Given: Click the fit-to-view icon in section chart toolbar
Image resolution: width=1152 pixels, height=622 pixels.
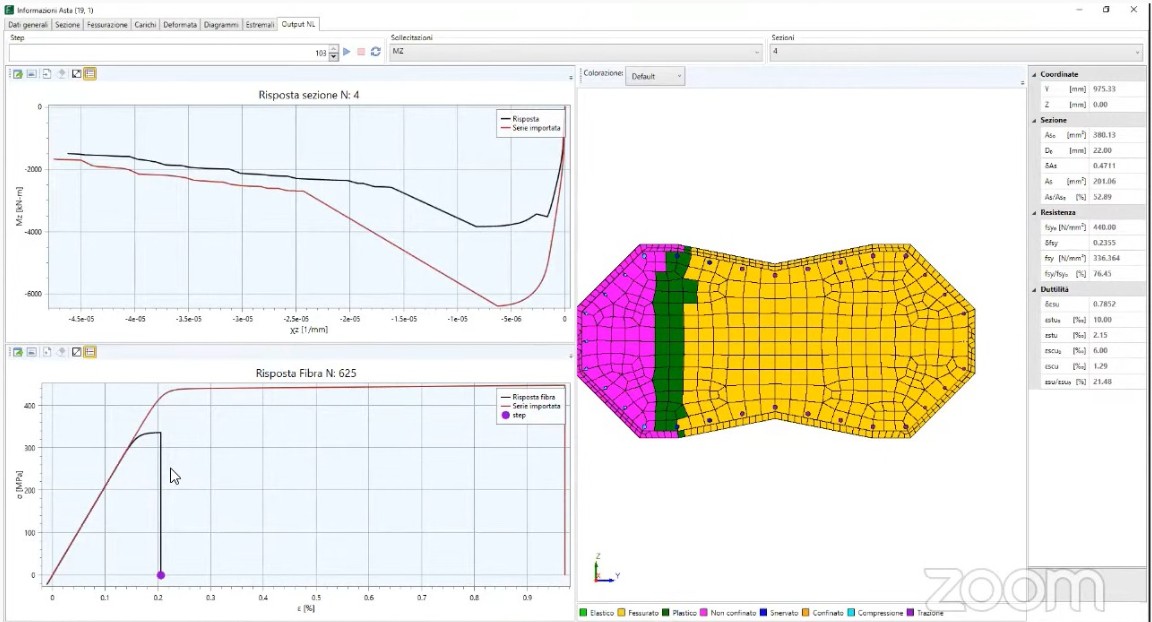Looking at the screenshot, I should [x=76, y=74].
